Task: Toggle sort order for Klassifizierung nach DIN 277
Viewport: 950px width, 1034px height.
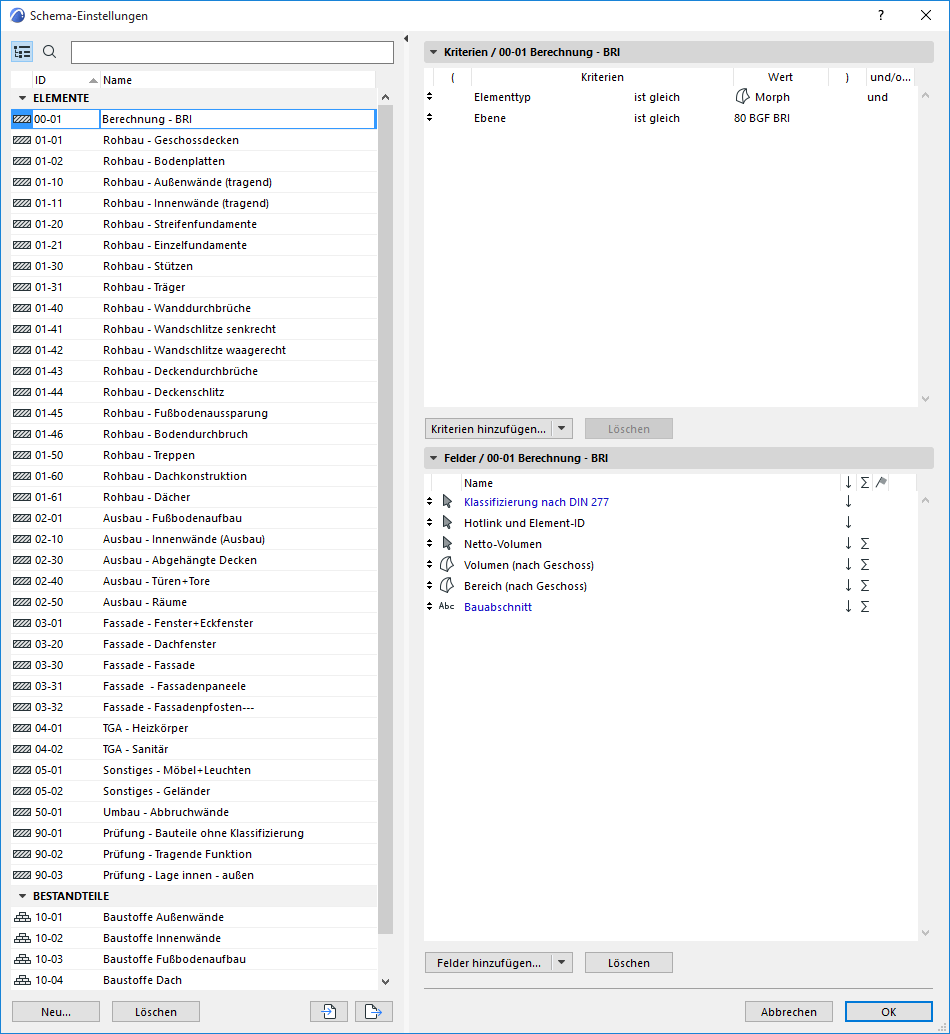Action: tap(848, 502)
